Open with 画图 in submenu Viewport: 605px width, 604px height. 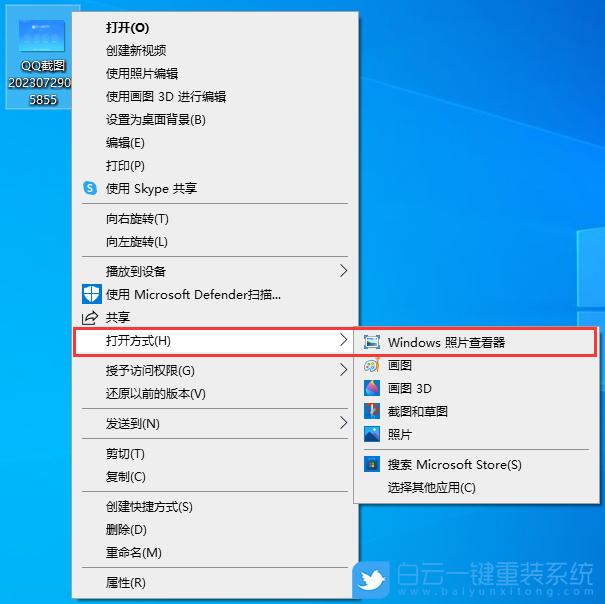click(x=476, y=365)
